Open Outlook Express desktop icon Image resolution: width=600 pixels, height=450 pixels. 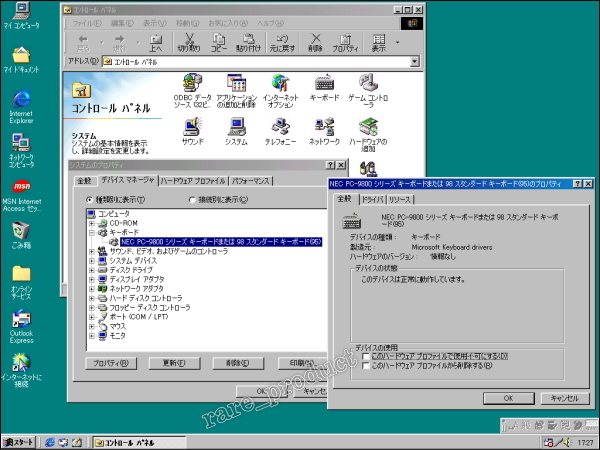coord(21,327)
